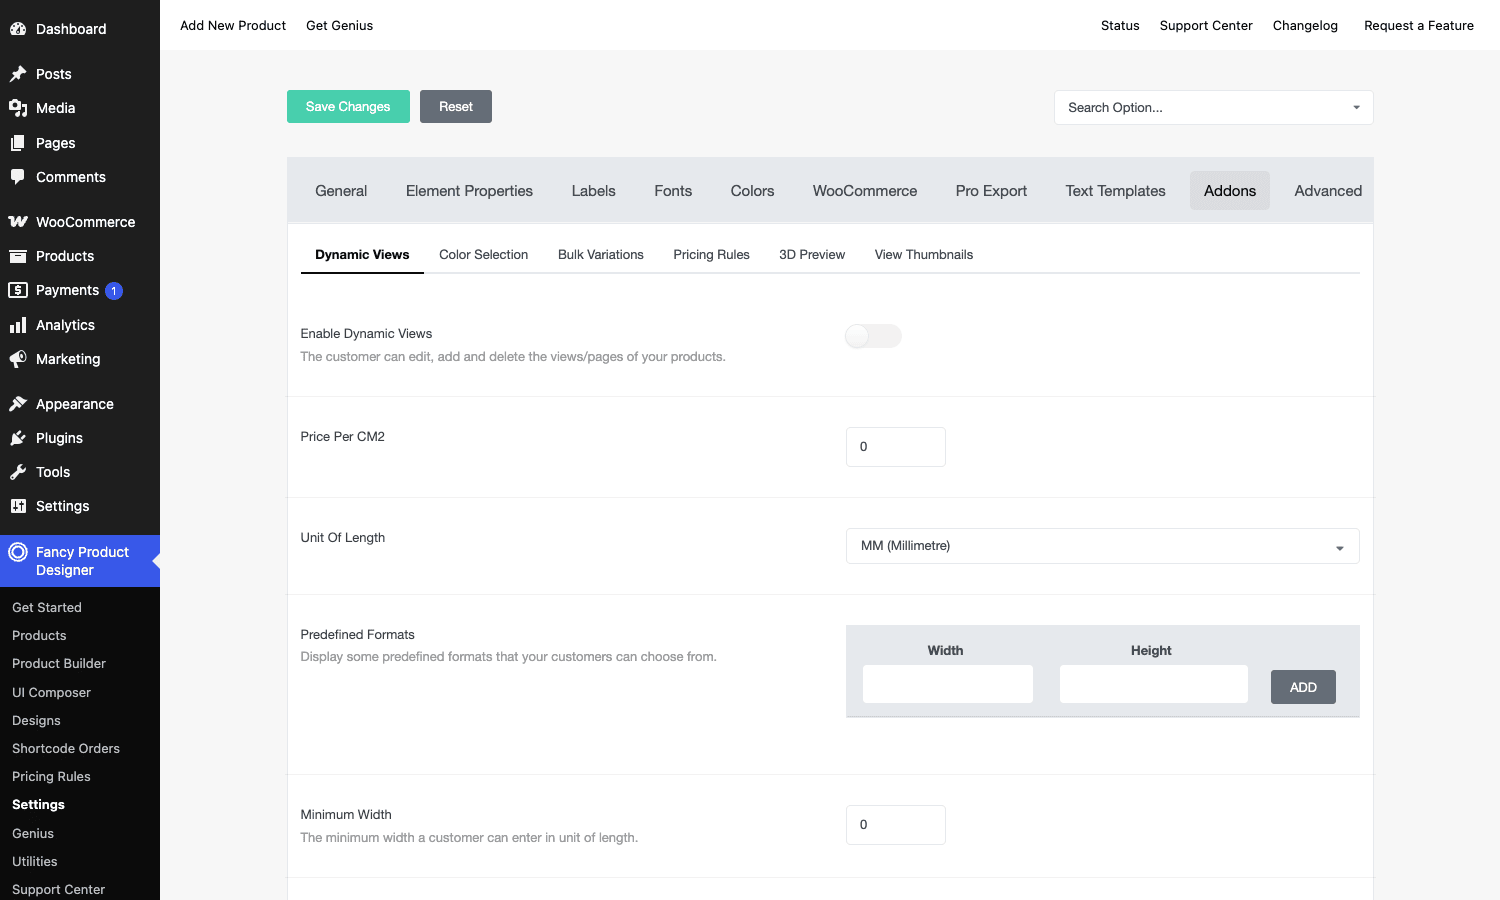The image size is (1500, 900).
Task: Switch to the Labels tab
Action: click(593, 191)
